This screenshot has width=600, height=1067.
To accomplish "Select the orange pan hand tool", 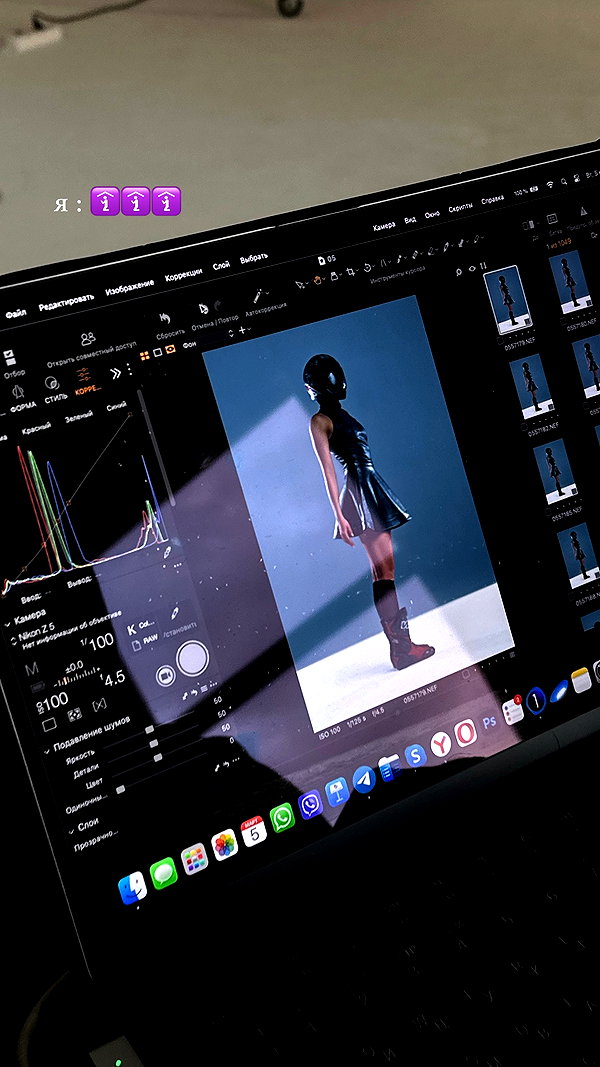I will 318,279.
